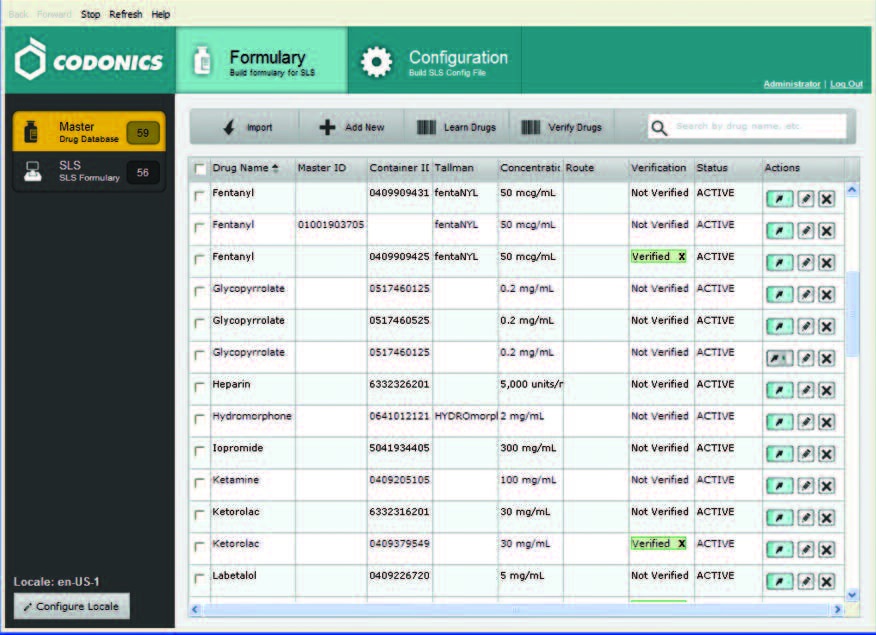Image resolution: width=876 pixels, height=635 pixels.
Task: Select Glycopyrrolate 0517460525 checkbox
Action: pos(199,323)
